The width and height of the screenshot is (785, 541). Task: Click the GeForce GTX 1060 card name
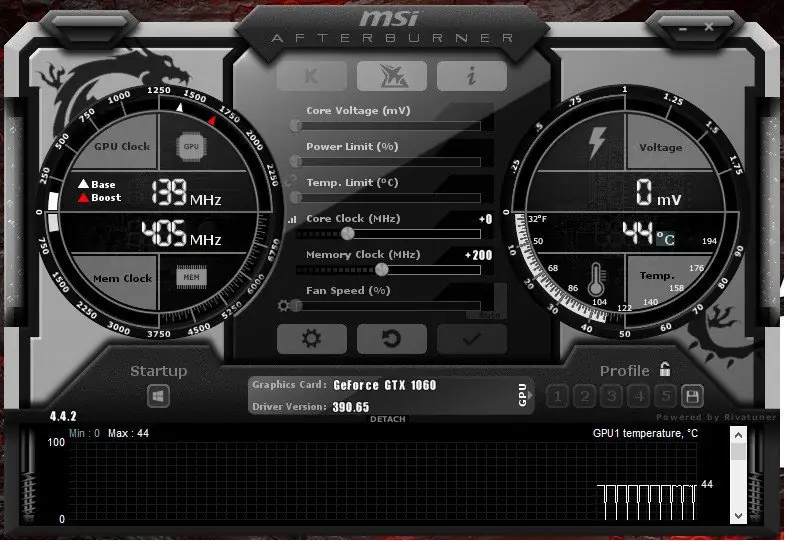(384, 385)
